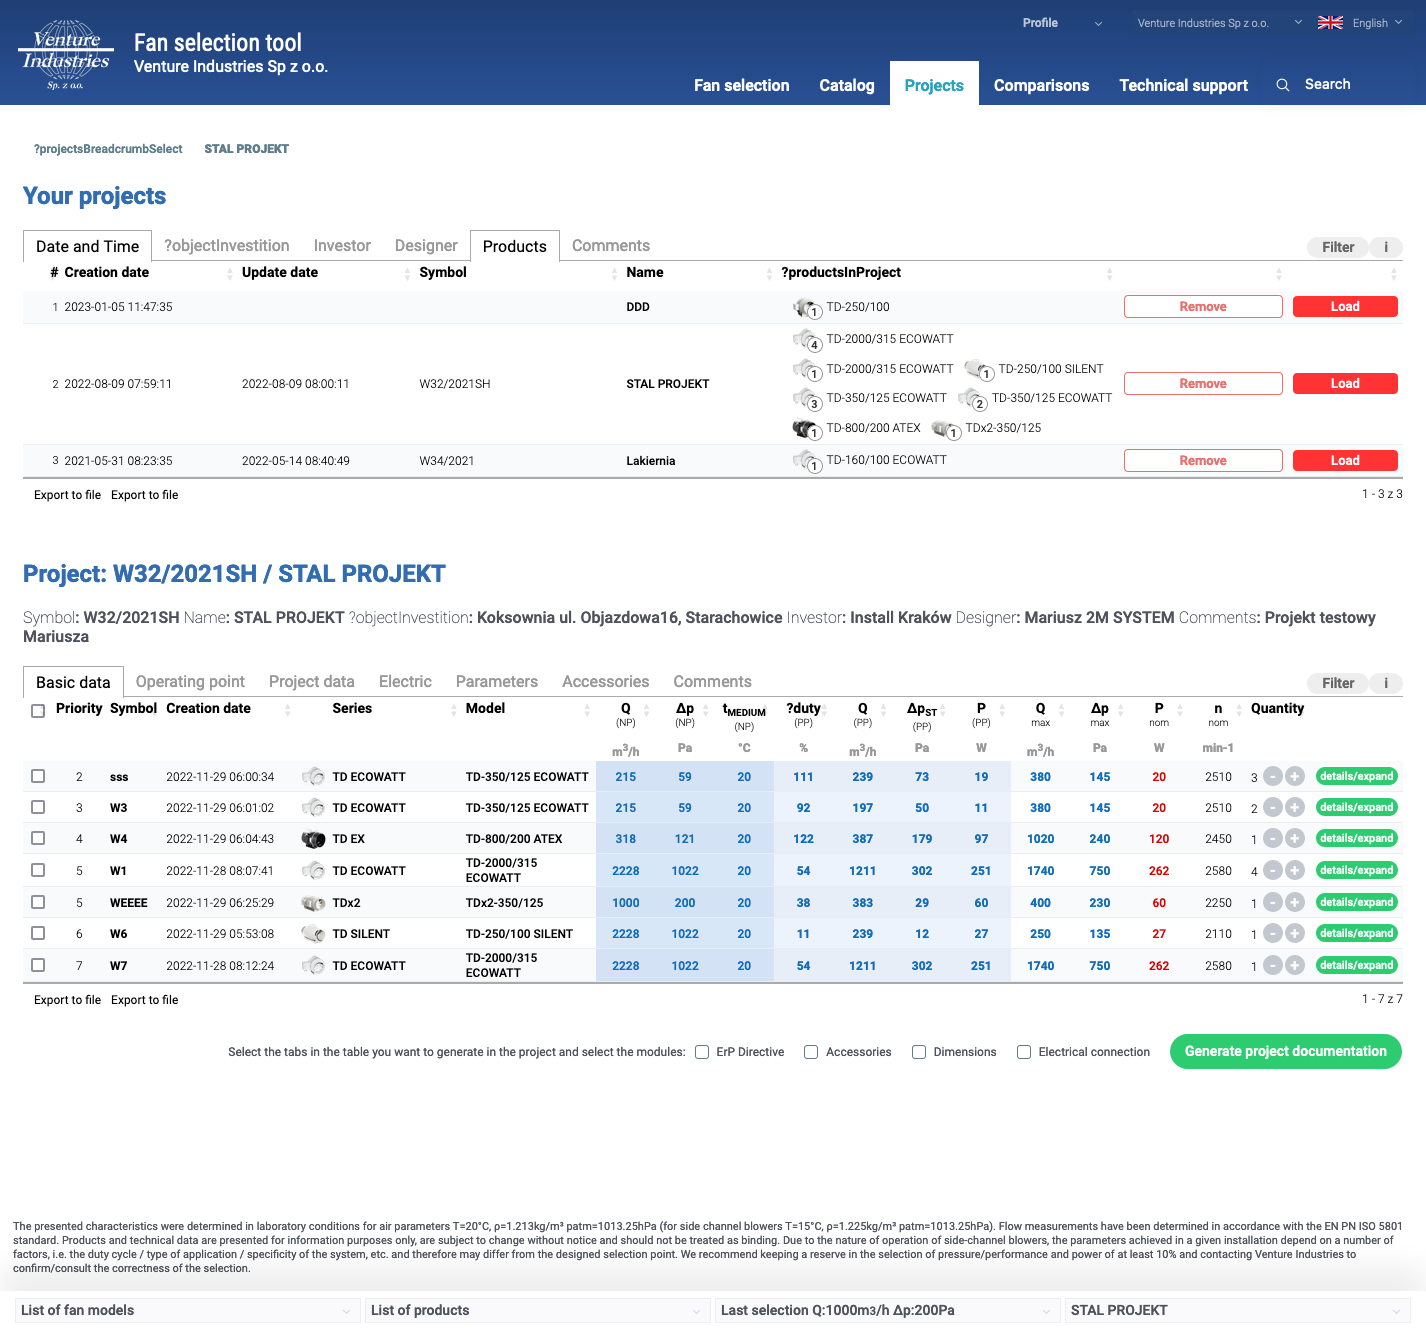Open the Catalog menu
Viewport: 1426px width, 1330px height.
click(847, 86)
